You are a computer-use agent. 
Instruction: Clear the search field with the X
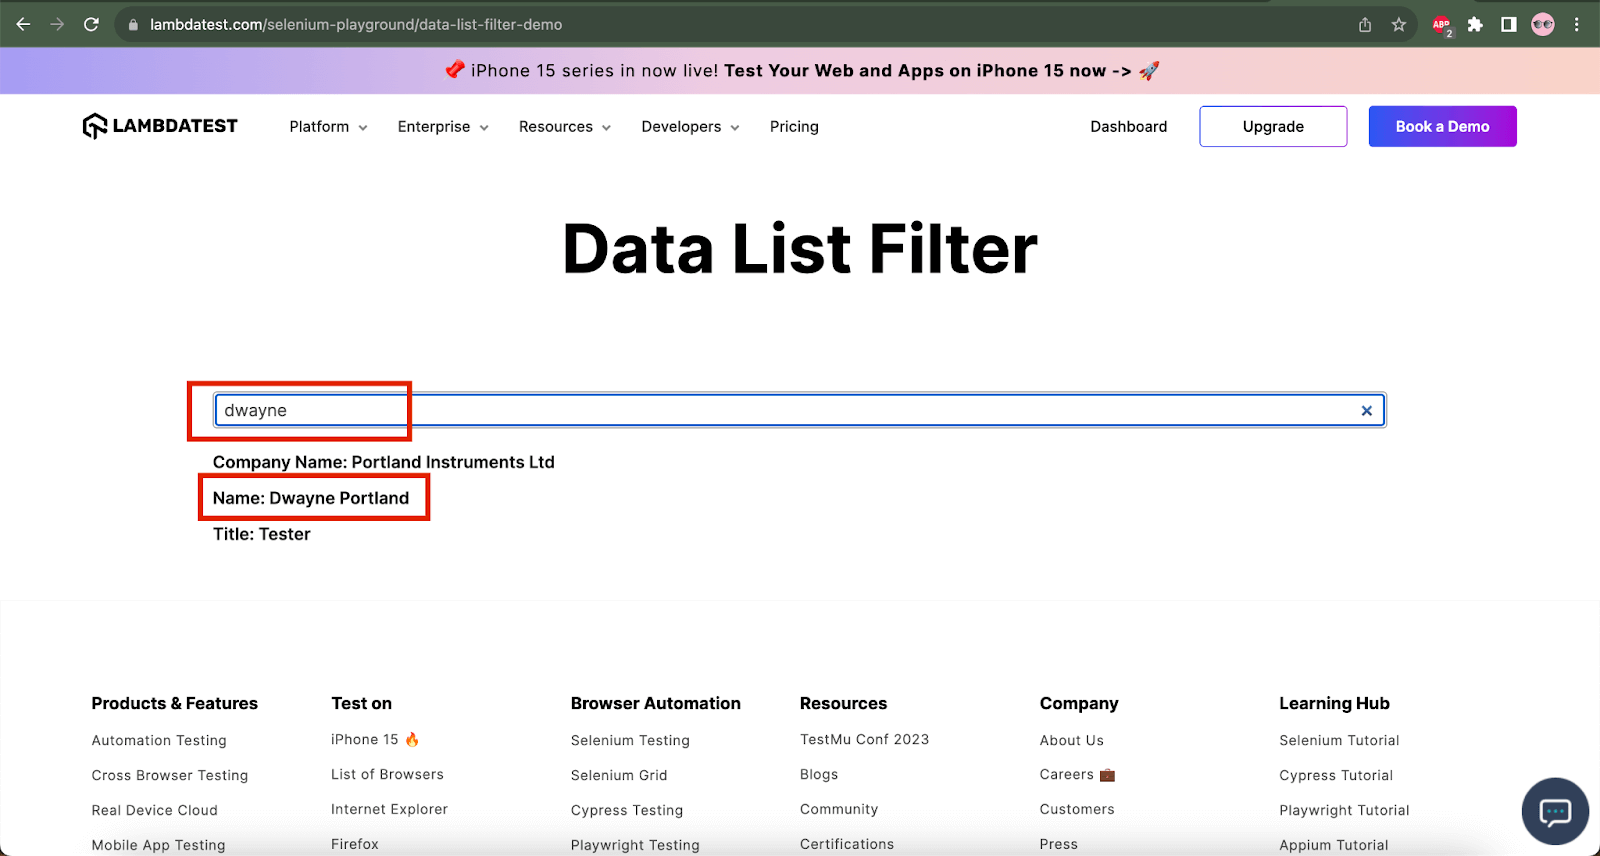(x=1366, y=411)
